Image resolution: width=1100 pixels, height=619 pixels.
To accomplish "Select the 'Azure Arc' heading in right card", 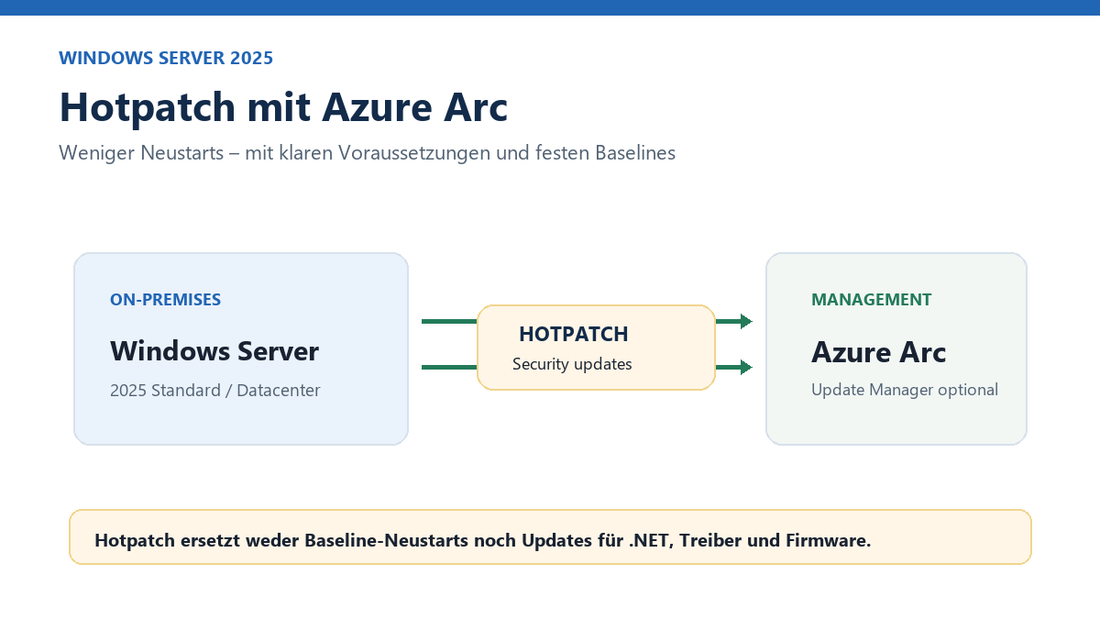I will click(878, 352).
